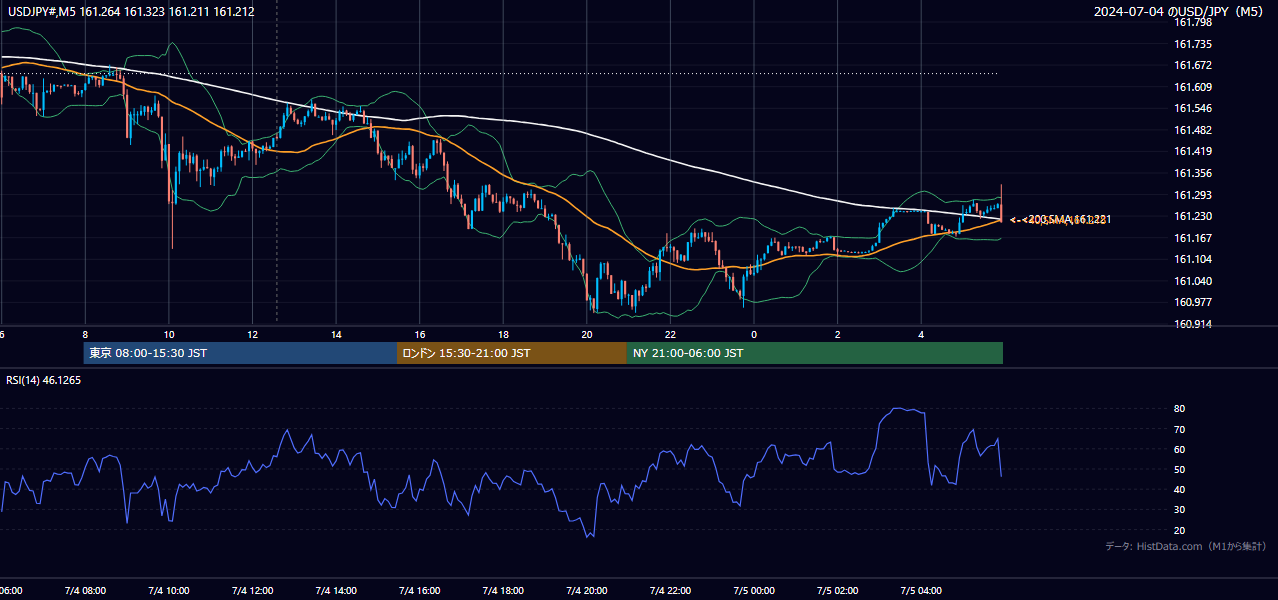
Task: Click price axis label 161.419
Action: pos(1193,151)
